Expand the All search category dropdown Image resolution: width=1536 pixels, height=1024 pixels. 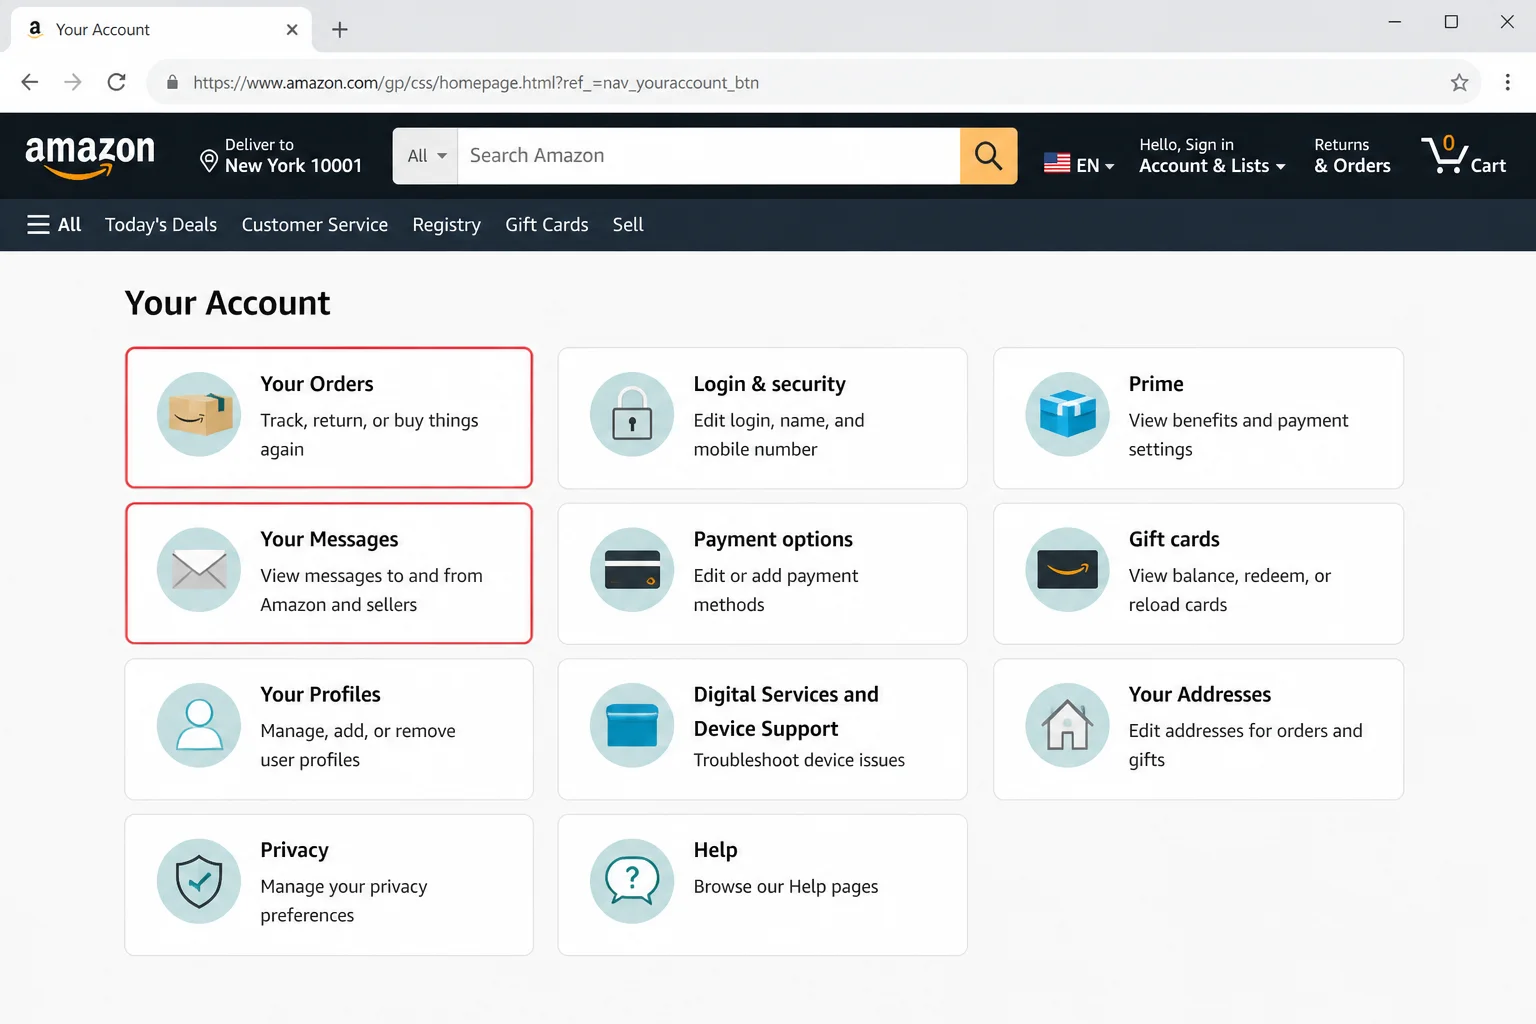click(x=426, y=156)
